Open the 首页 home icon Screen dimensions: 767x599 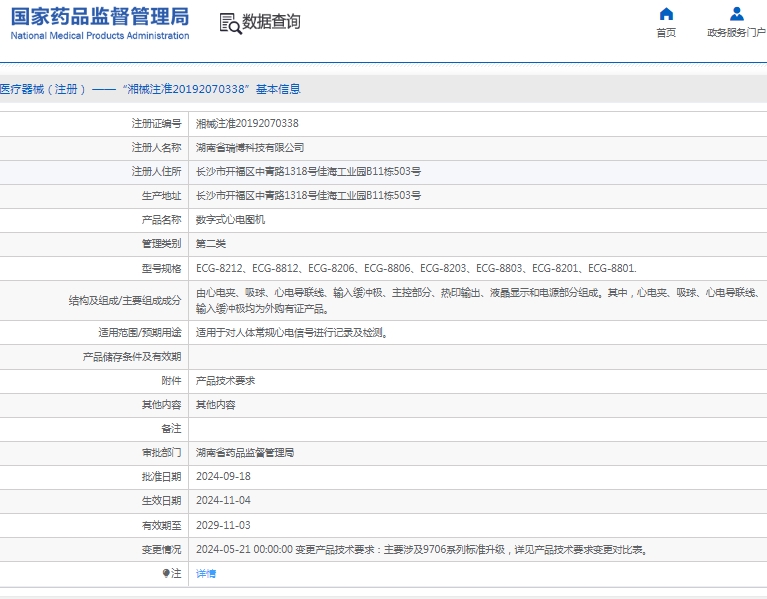[x=666, y=14]
